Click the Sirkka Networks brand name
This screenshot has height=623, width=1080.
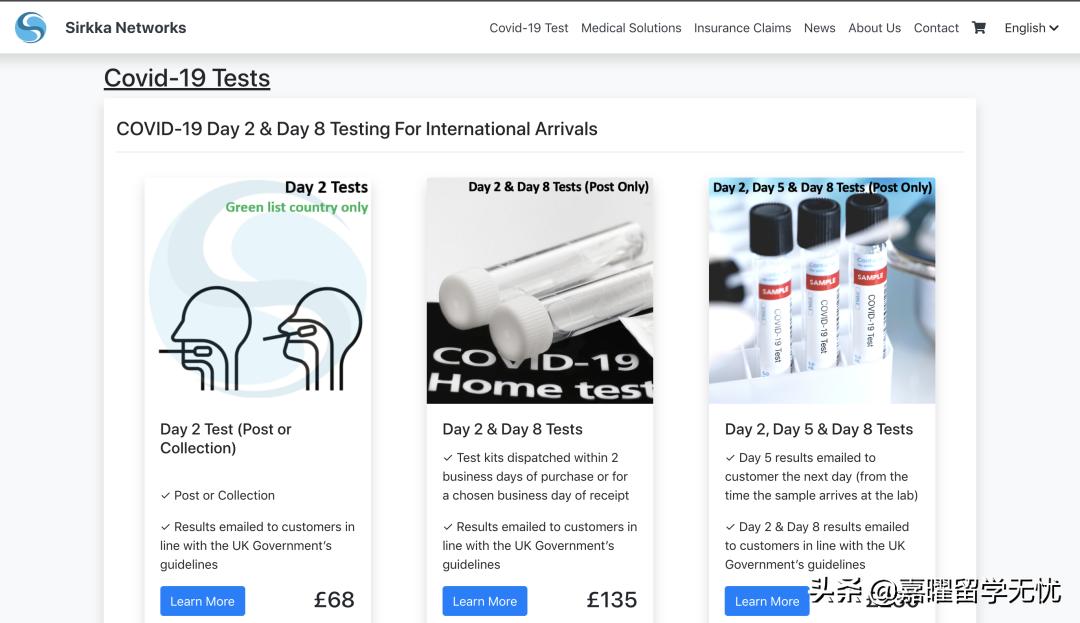click(x=125, y=28)
